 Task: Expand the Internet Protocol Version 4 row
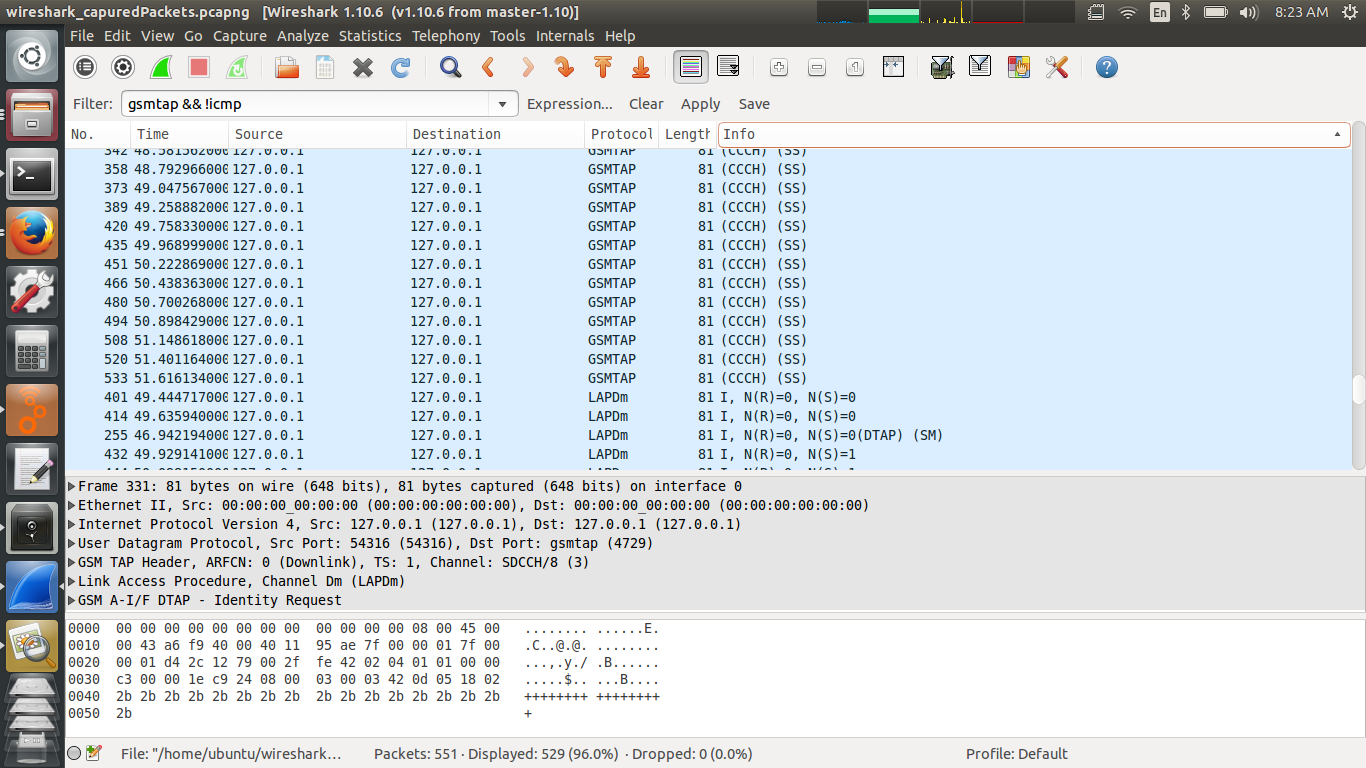click(x=72, y=524)
